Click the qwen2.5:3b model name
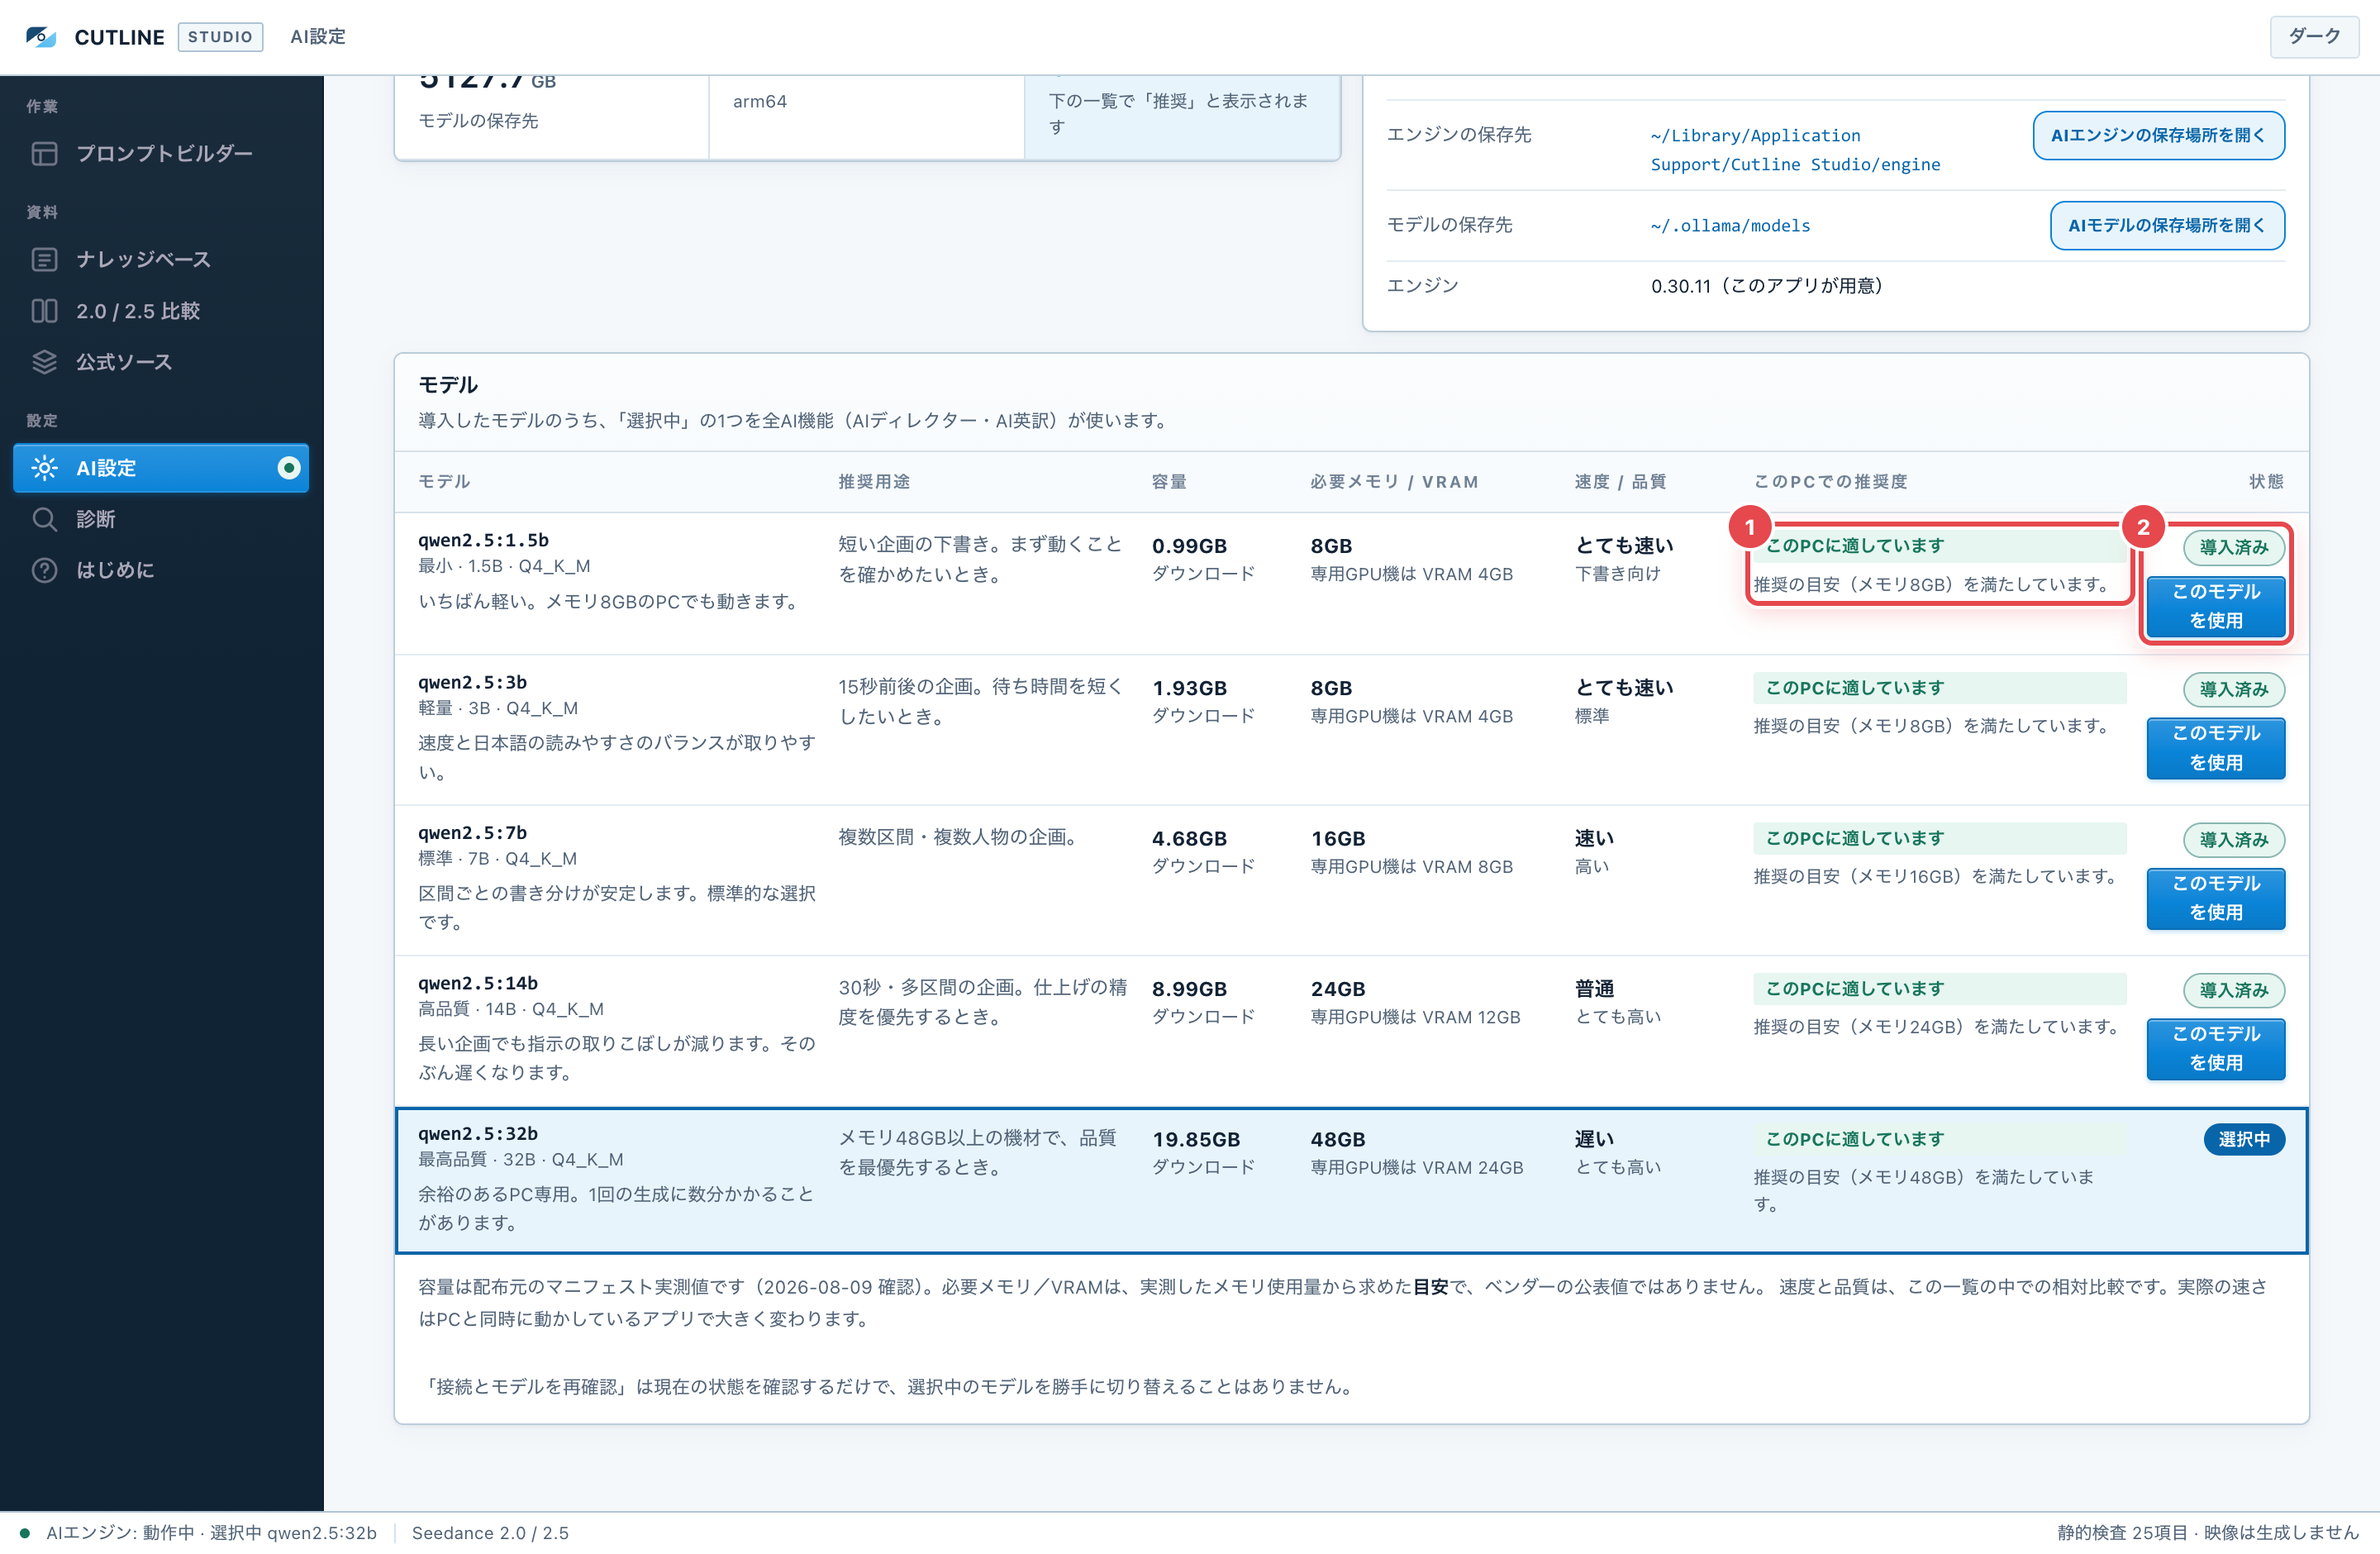 click(472, 682)
